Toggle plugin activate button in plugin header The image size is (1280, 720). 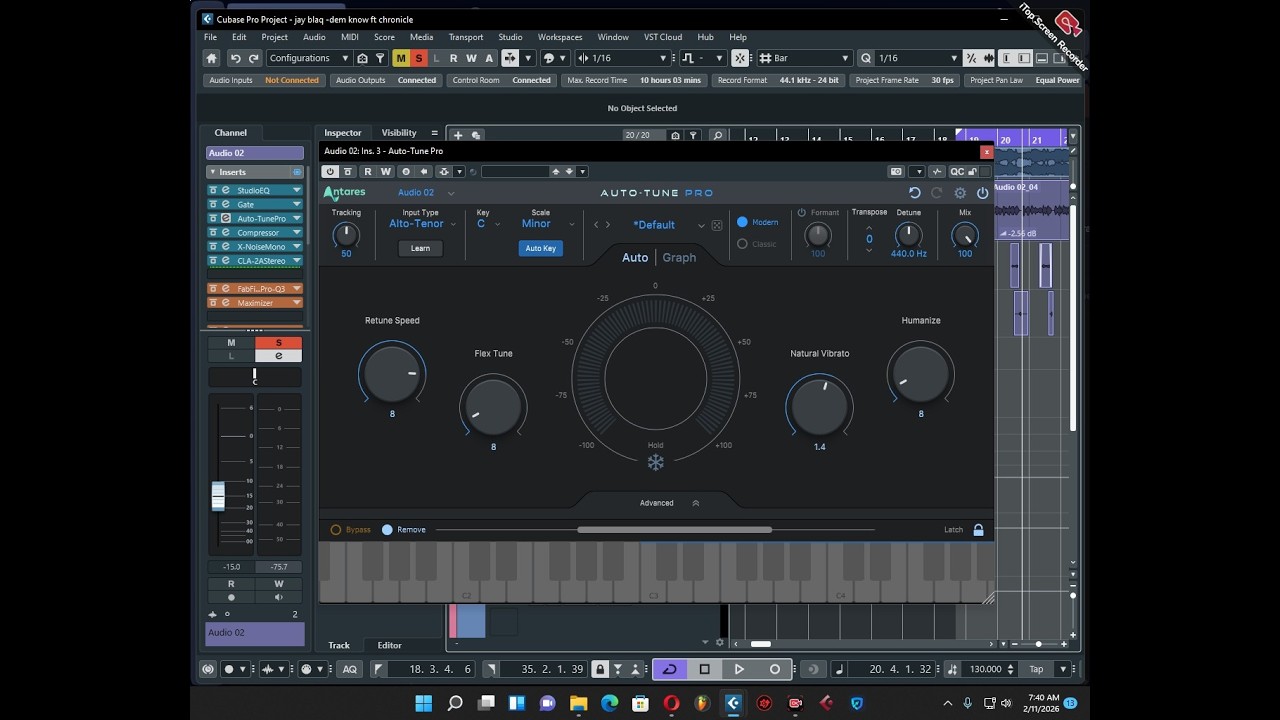tap(330, 171)
